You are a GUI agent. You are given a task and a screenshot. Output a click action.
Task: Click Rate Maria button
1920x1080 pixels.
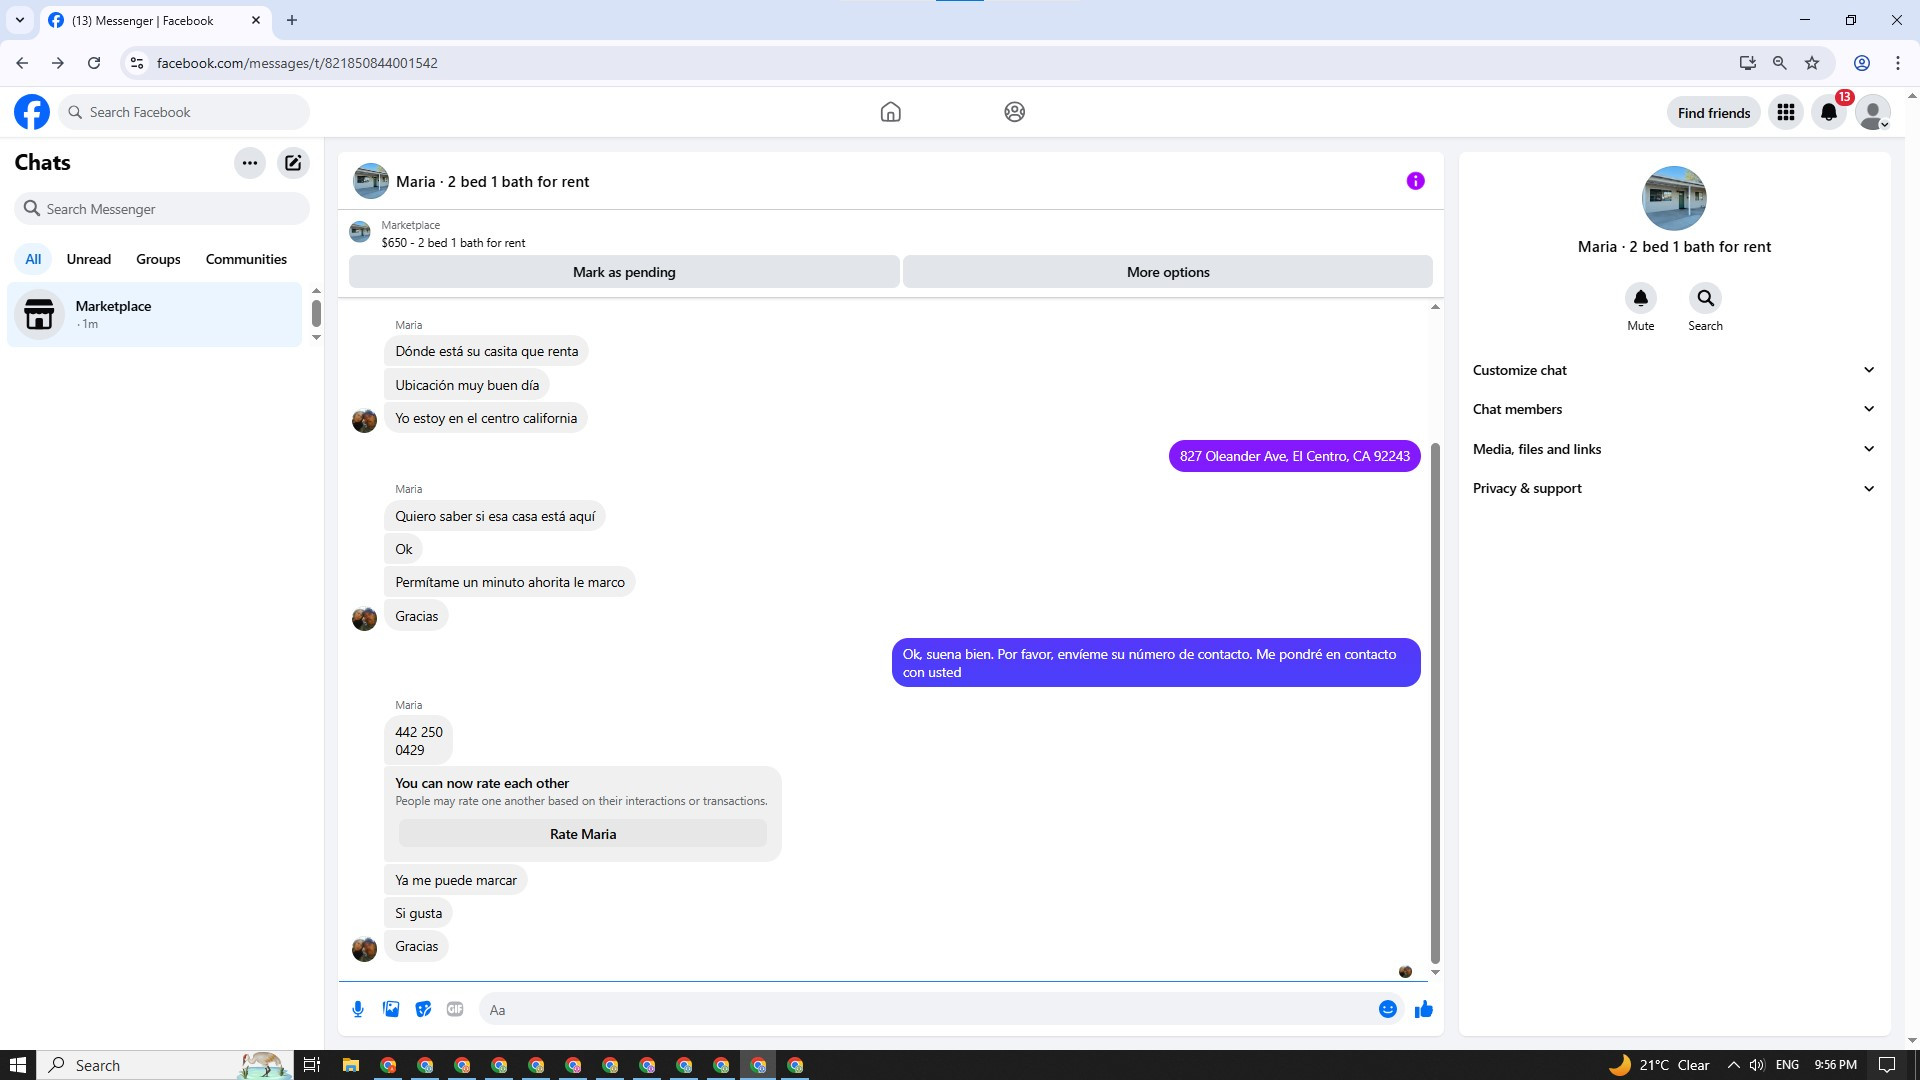click(x=582, y=834)
